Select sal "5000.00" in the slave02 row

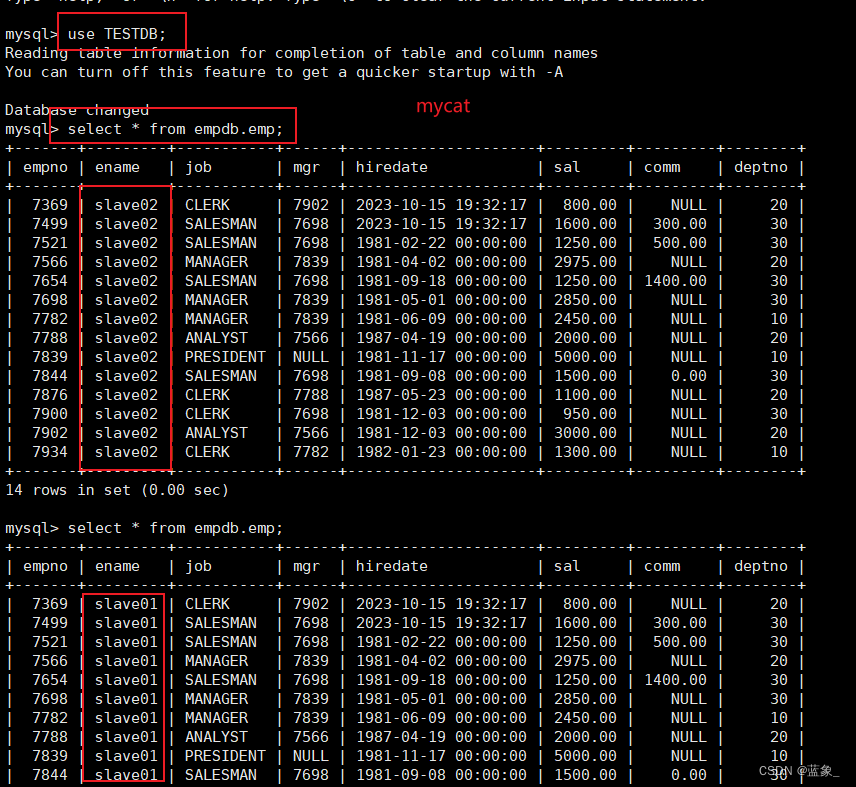click(585, 357)
